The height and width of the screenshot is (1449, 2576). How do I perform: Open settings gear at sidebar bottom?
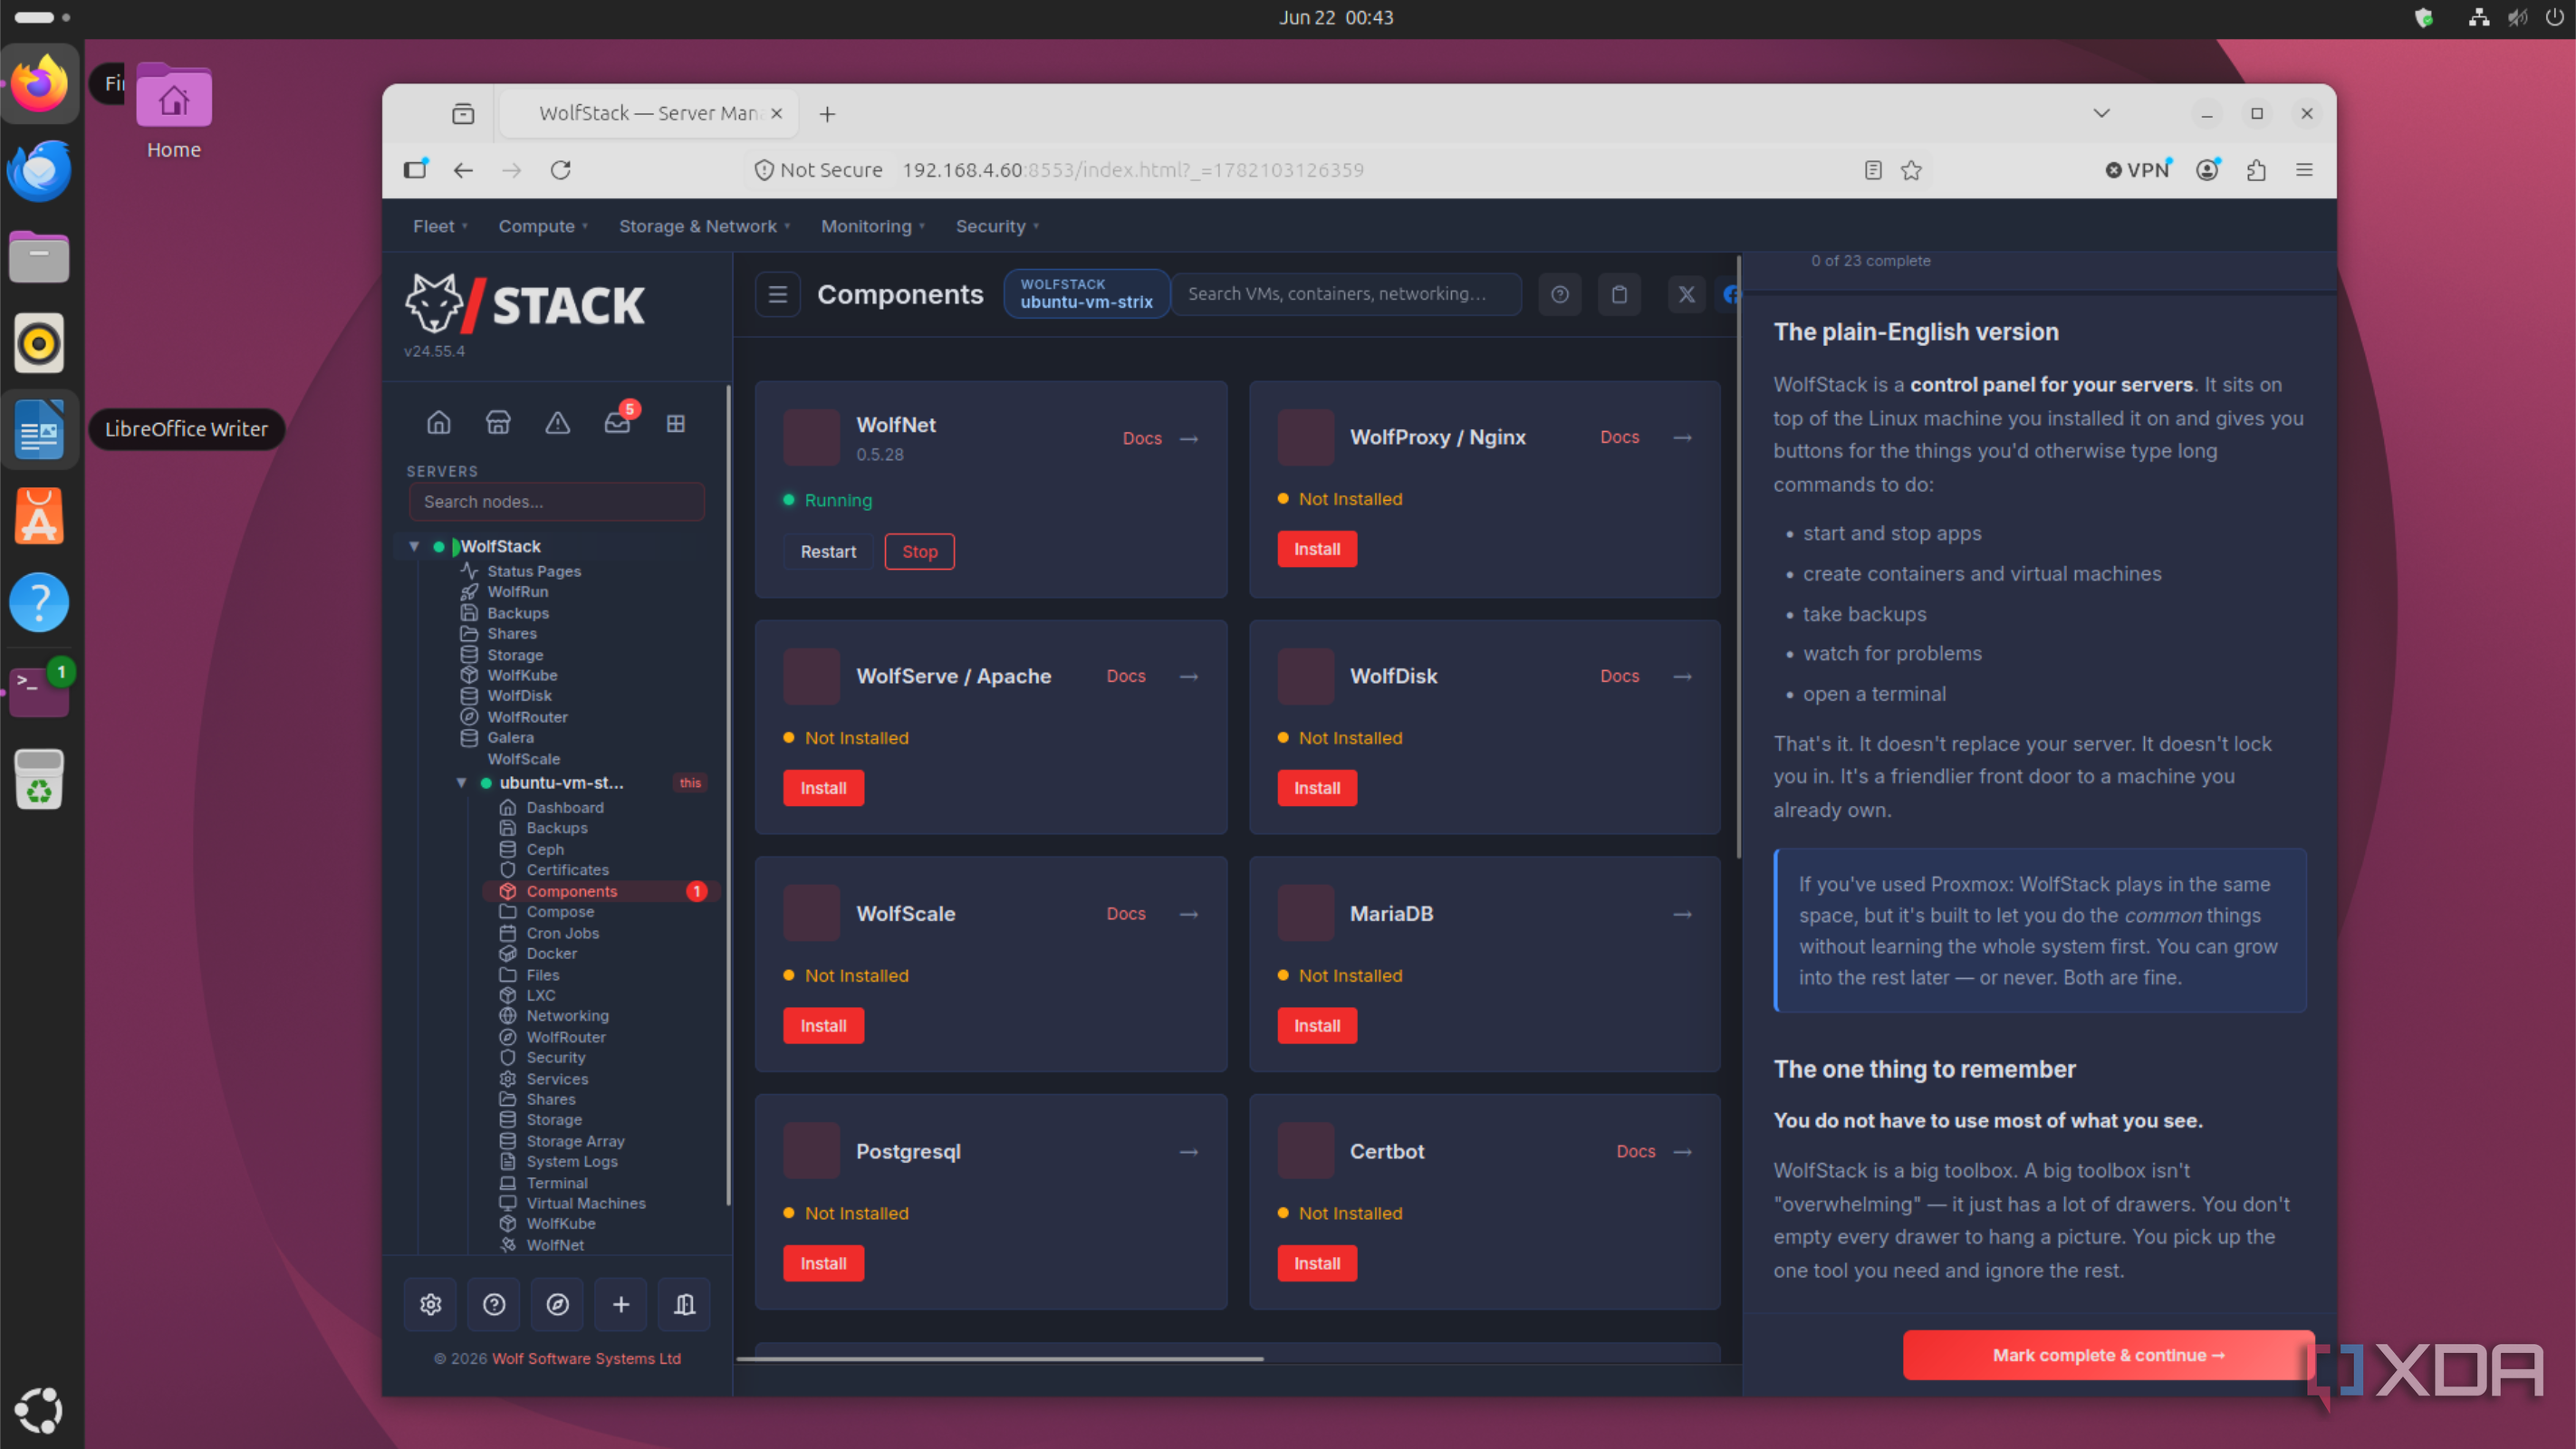tap(430, 1304)
